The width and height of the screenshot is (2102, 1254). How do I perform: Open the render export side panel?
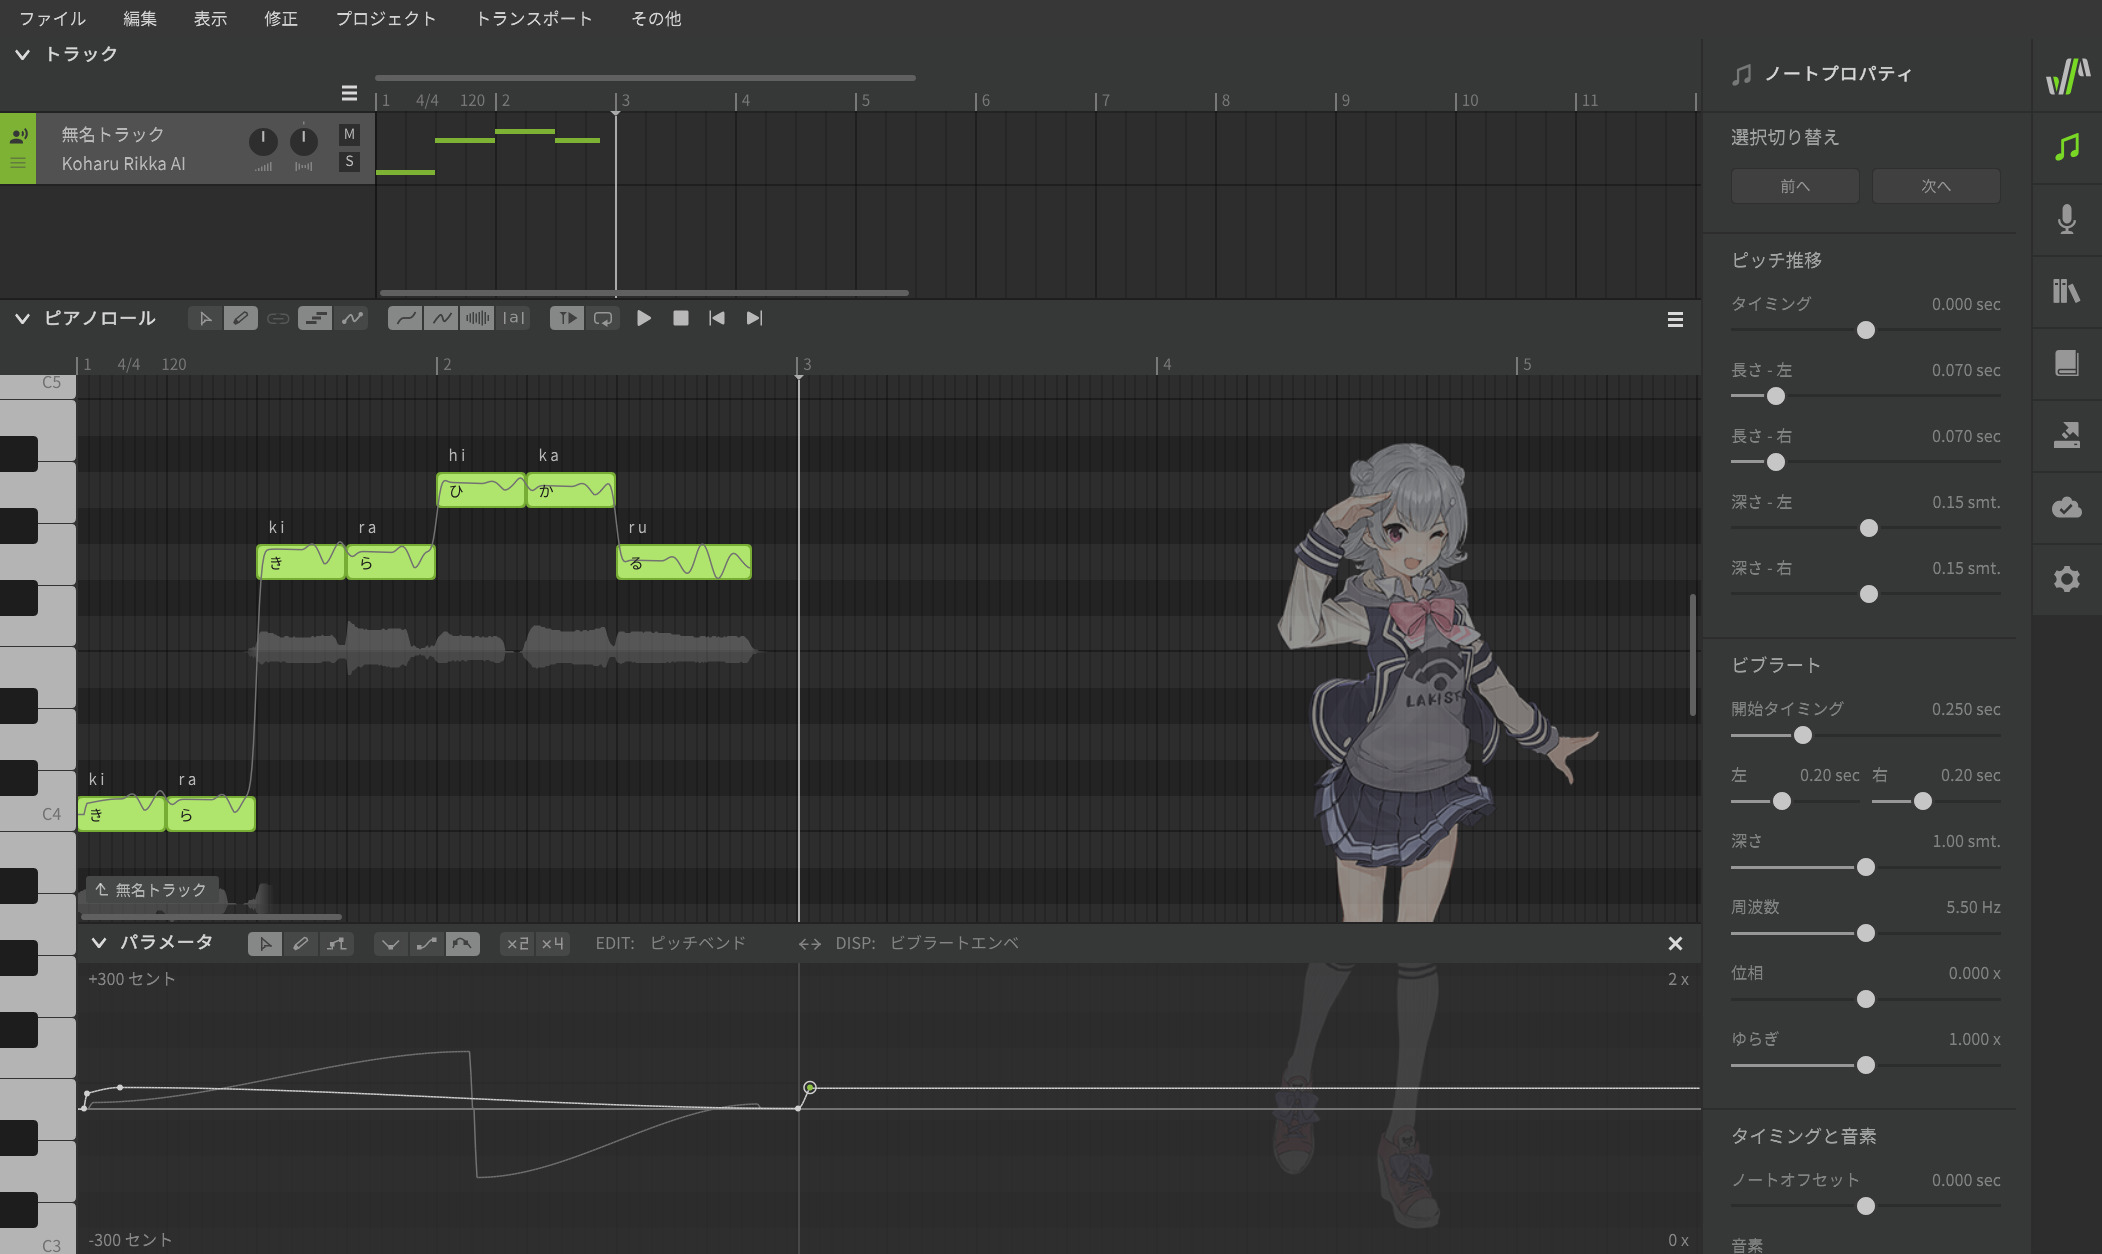point(2067,436)
